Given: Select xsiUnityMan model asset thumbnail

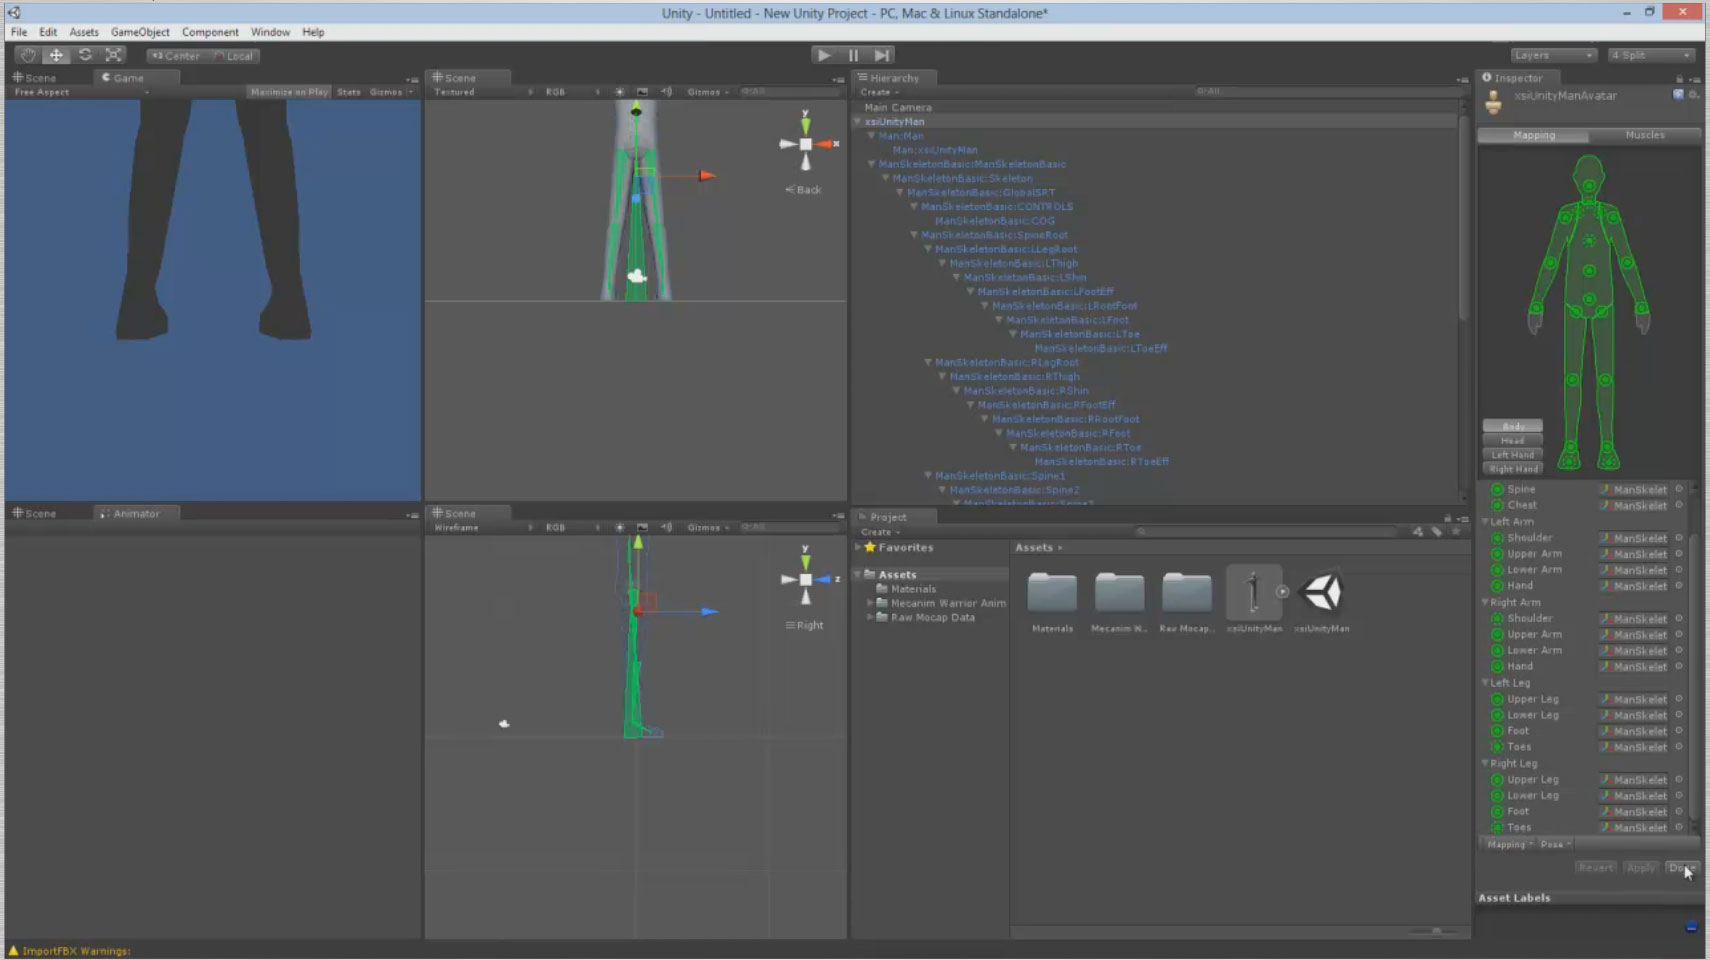Looking at the screenshot, I should coord(1253,593).
